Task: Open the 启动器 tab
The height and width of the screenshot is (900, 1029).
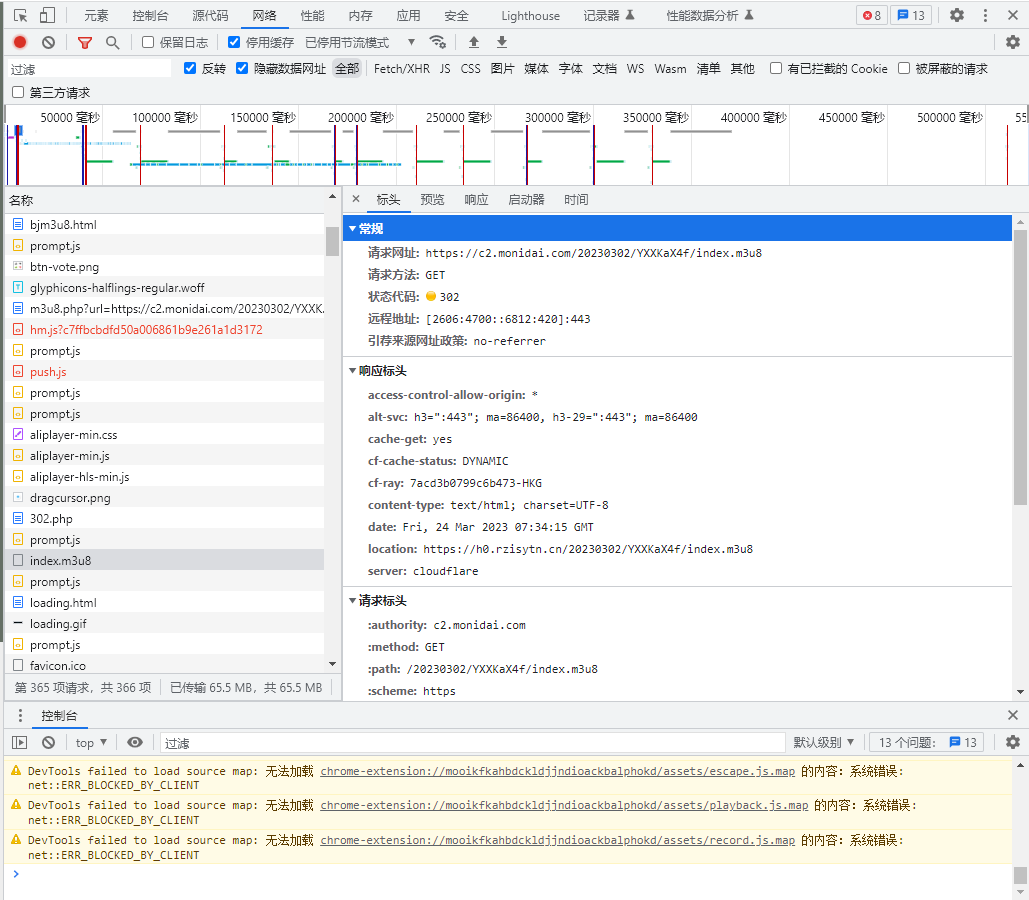Action: (526, 200)
